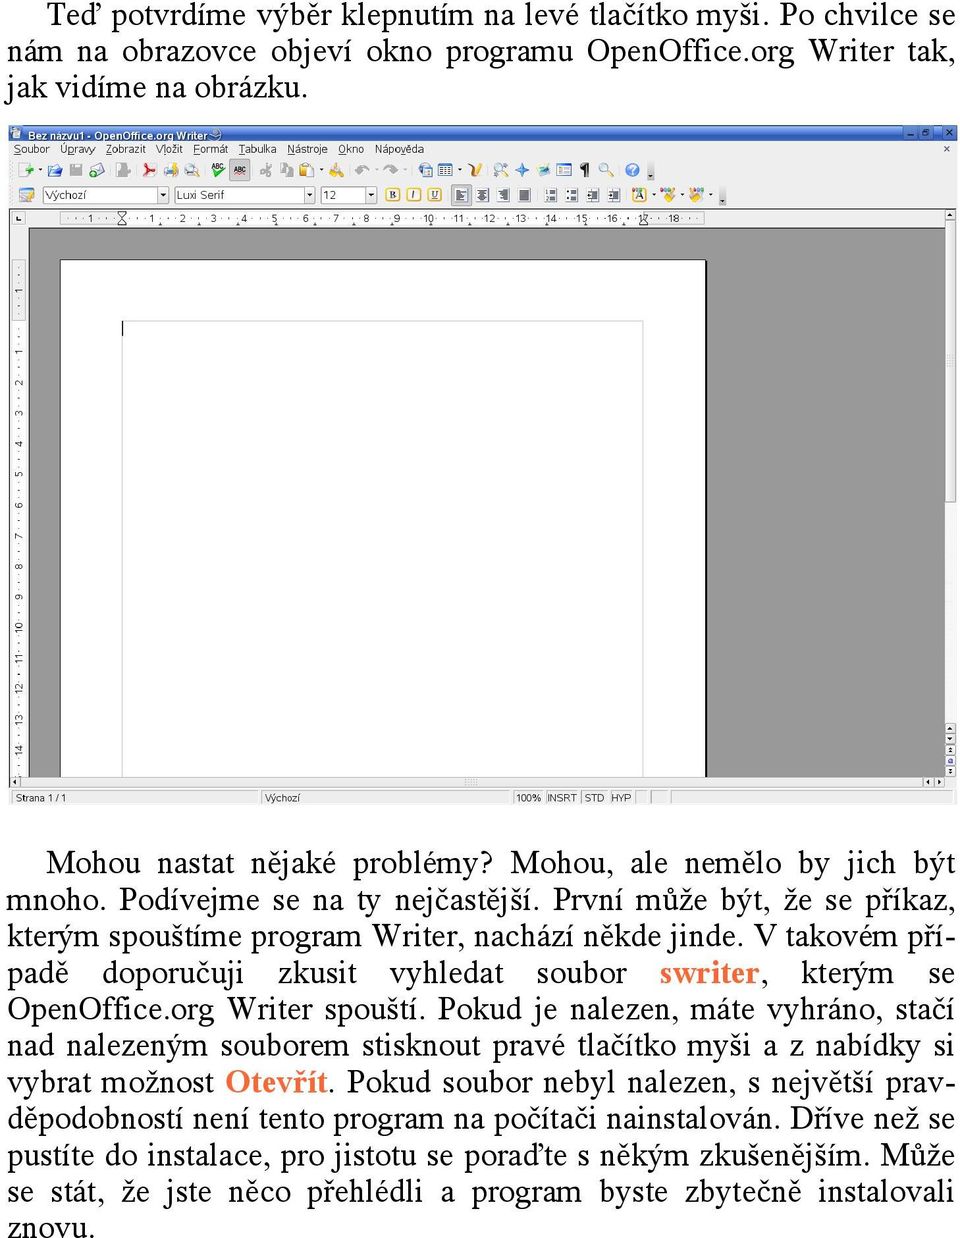
Task: Click the Zoom magnifier icon
Action: point(606,170)
